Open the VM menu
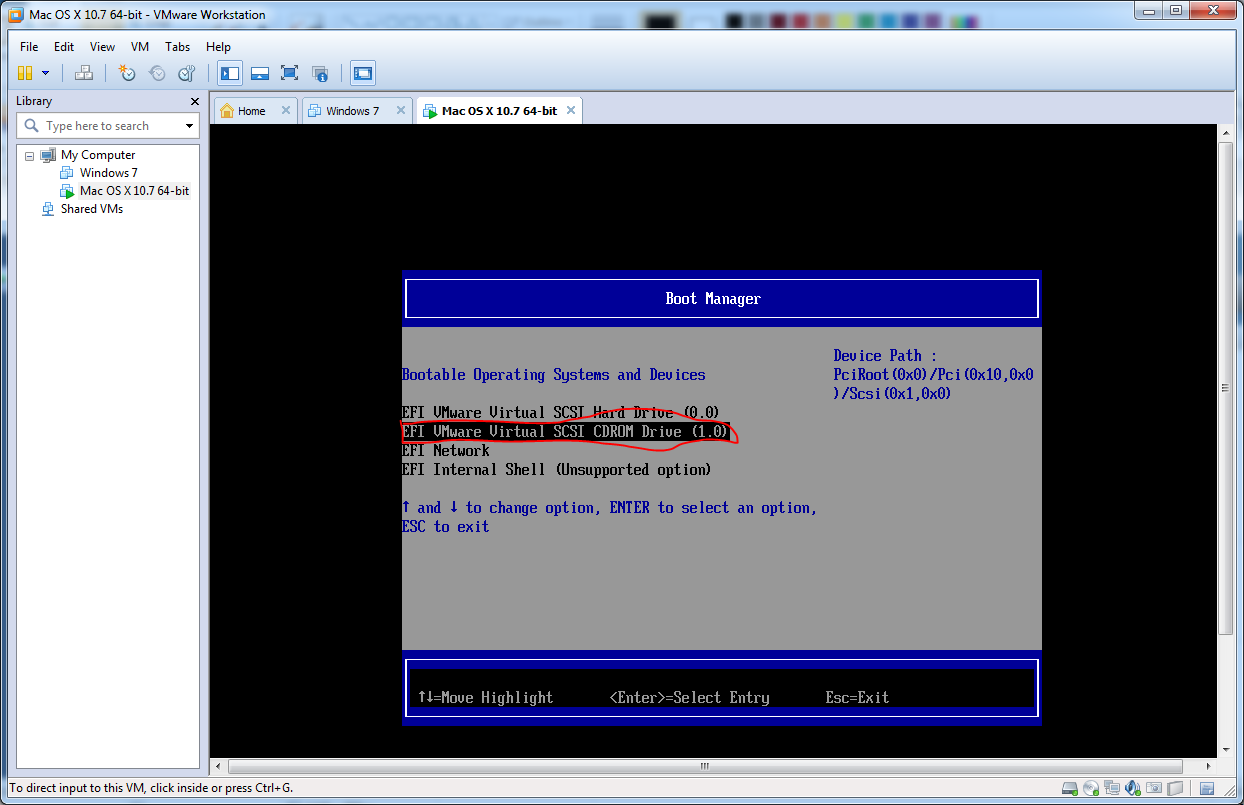 (x=140, y=47)
